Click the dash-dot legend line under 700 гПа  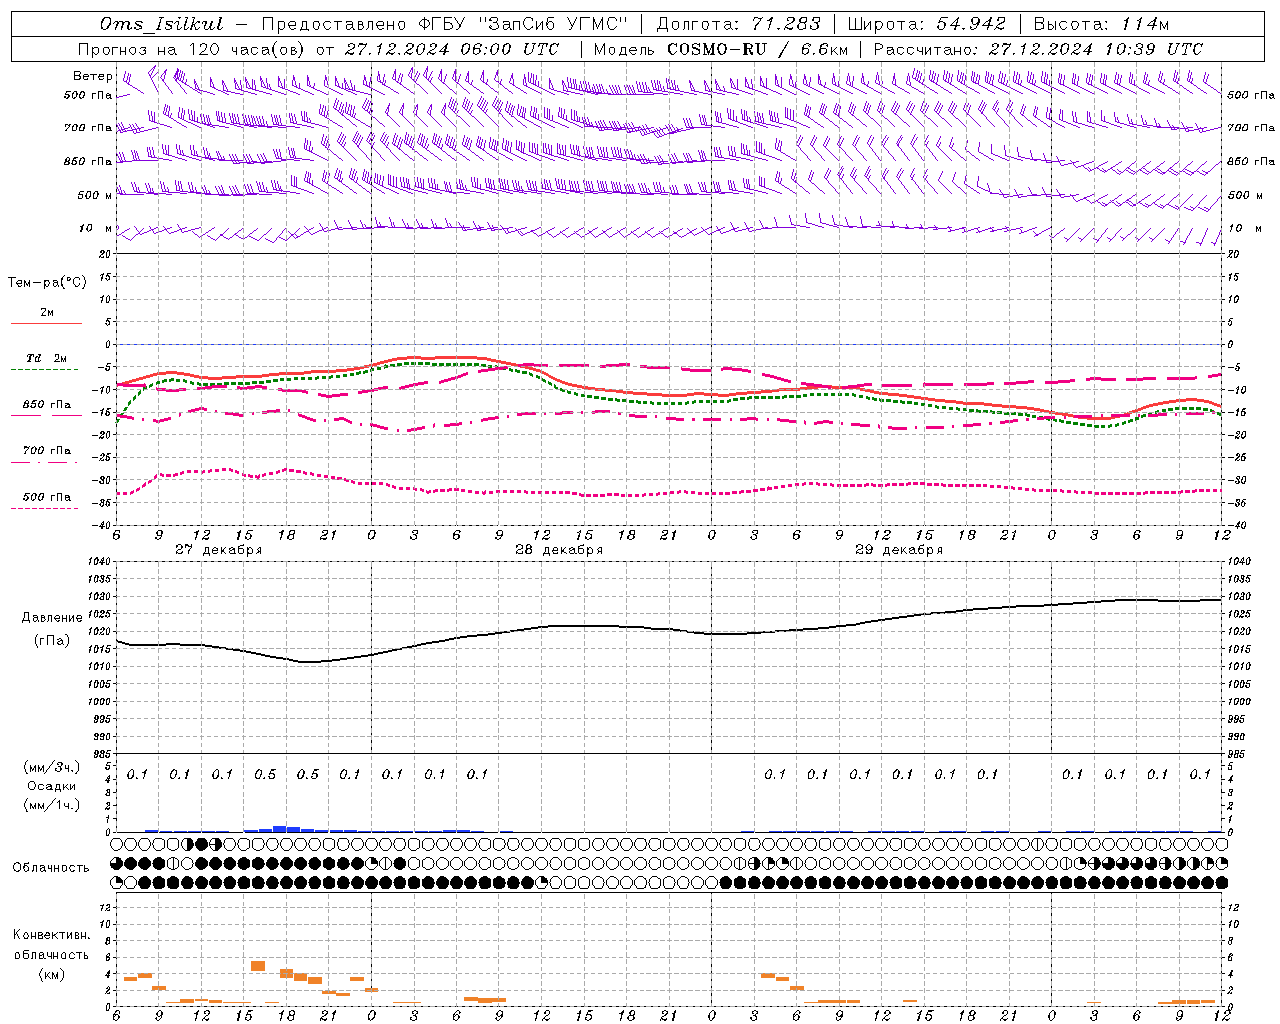coord(45,462)
